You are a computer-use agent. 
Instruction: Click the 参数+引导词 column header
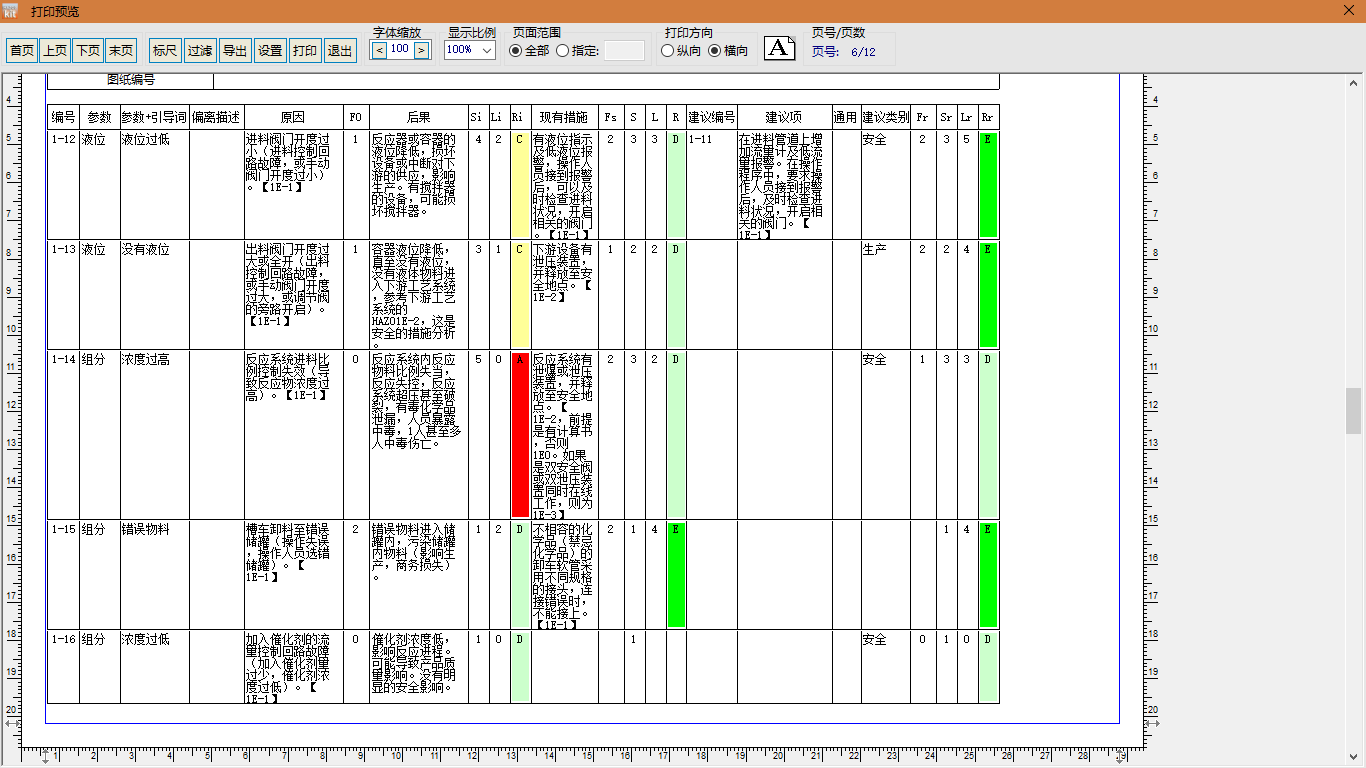pos(155,117)
